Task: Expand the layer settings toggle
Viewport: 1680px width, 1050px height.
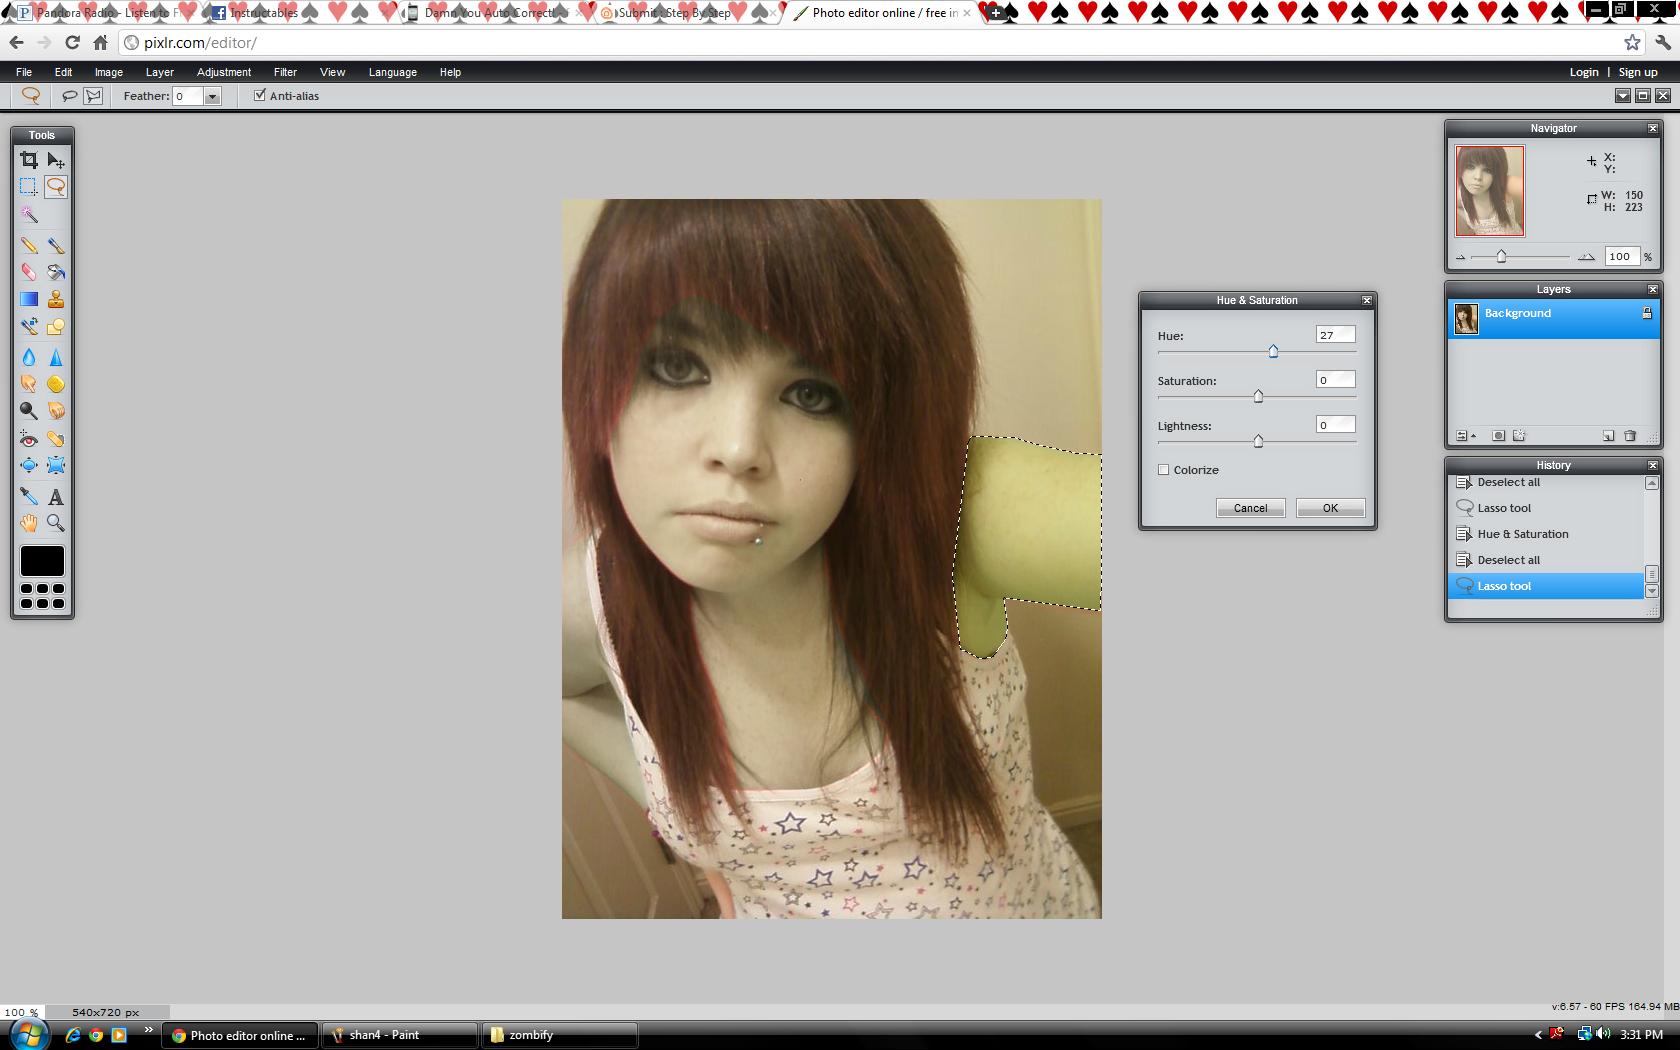Action: tap(1465, 436)
